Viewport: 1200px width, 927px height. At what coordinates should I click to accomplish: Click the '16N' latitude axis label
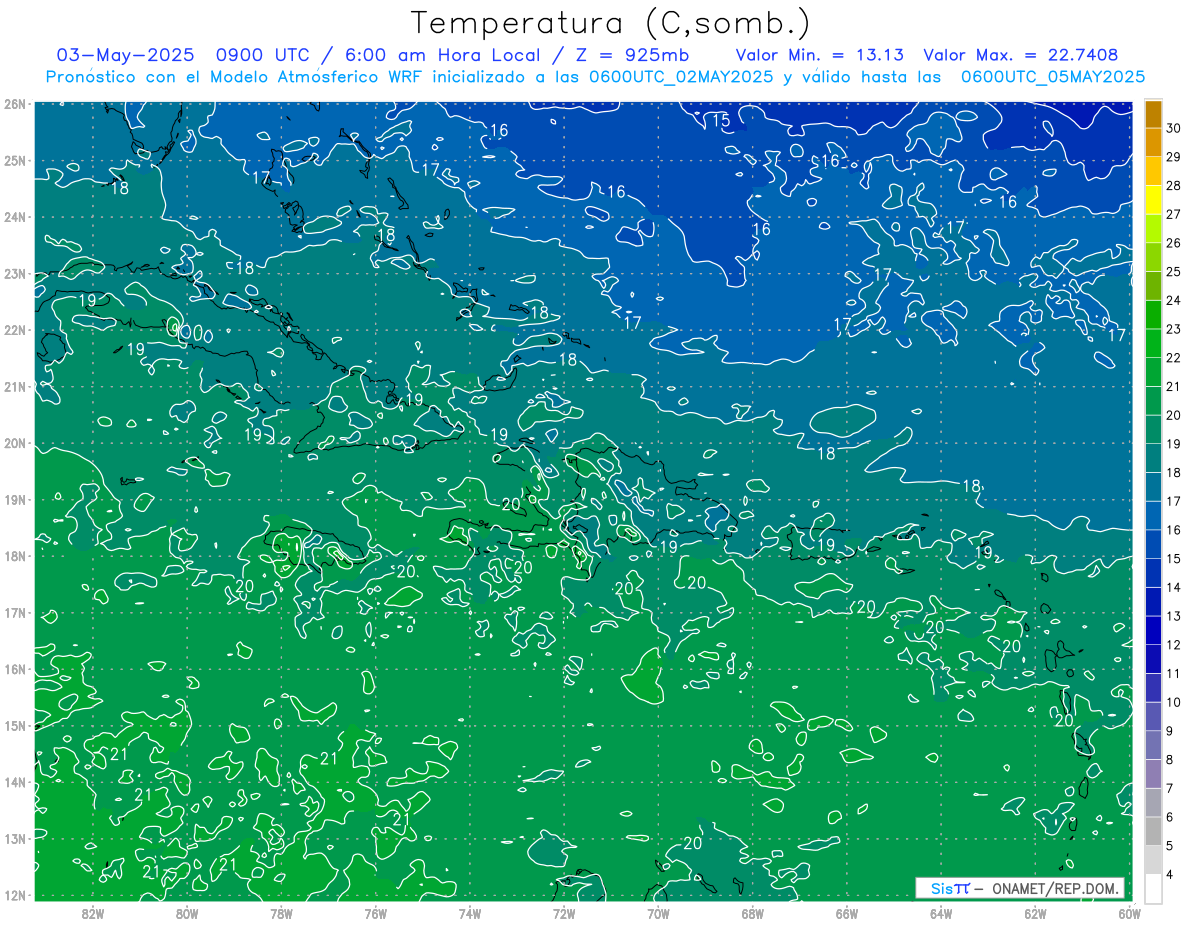pyautogui.click(x=15, y=669)
